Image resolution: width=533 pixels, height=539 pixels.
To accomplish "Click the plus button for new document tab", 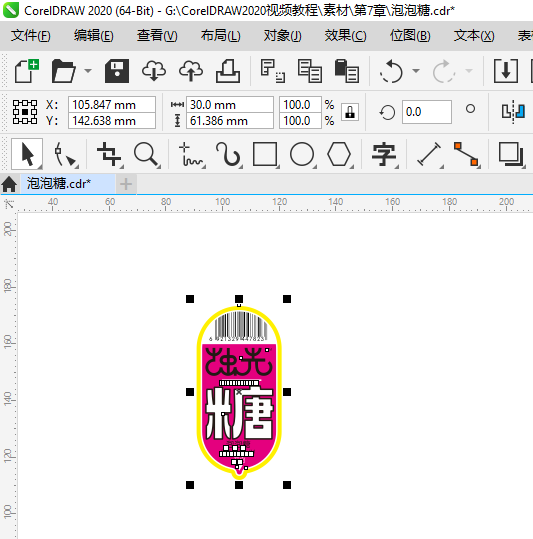I will point(126,184).
